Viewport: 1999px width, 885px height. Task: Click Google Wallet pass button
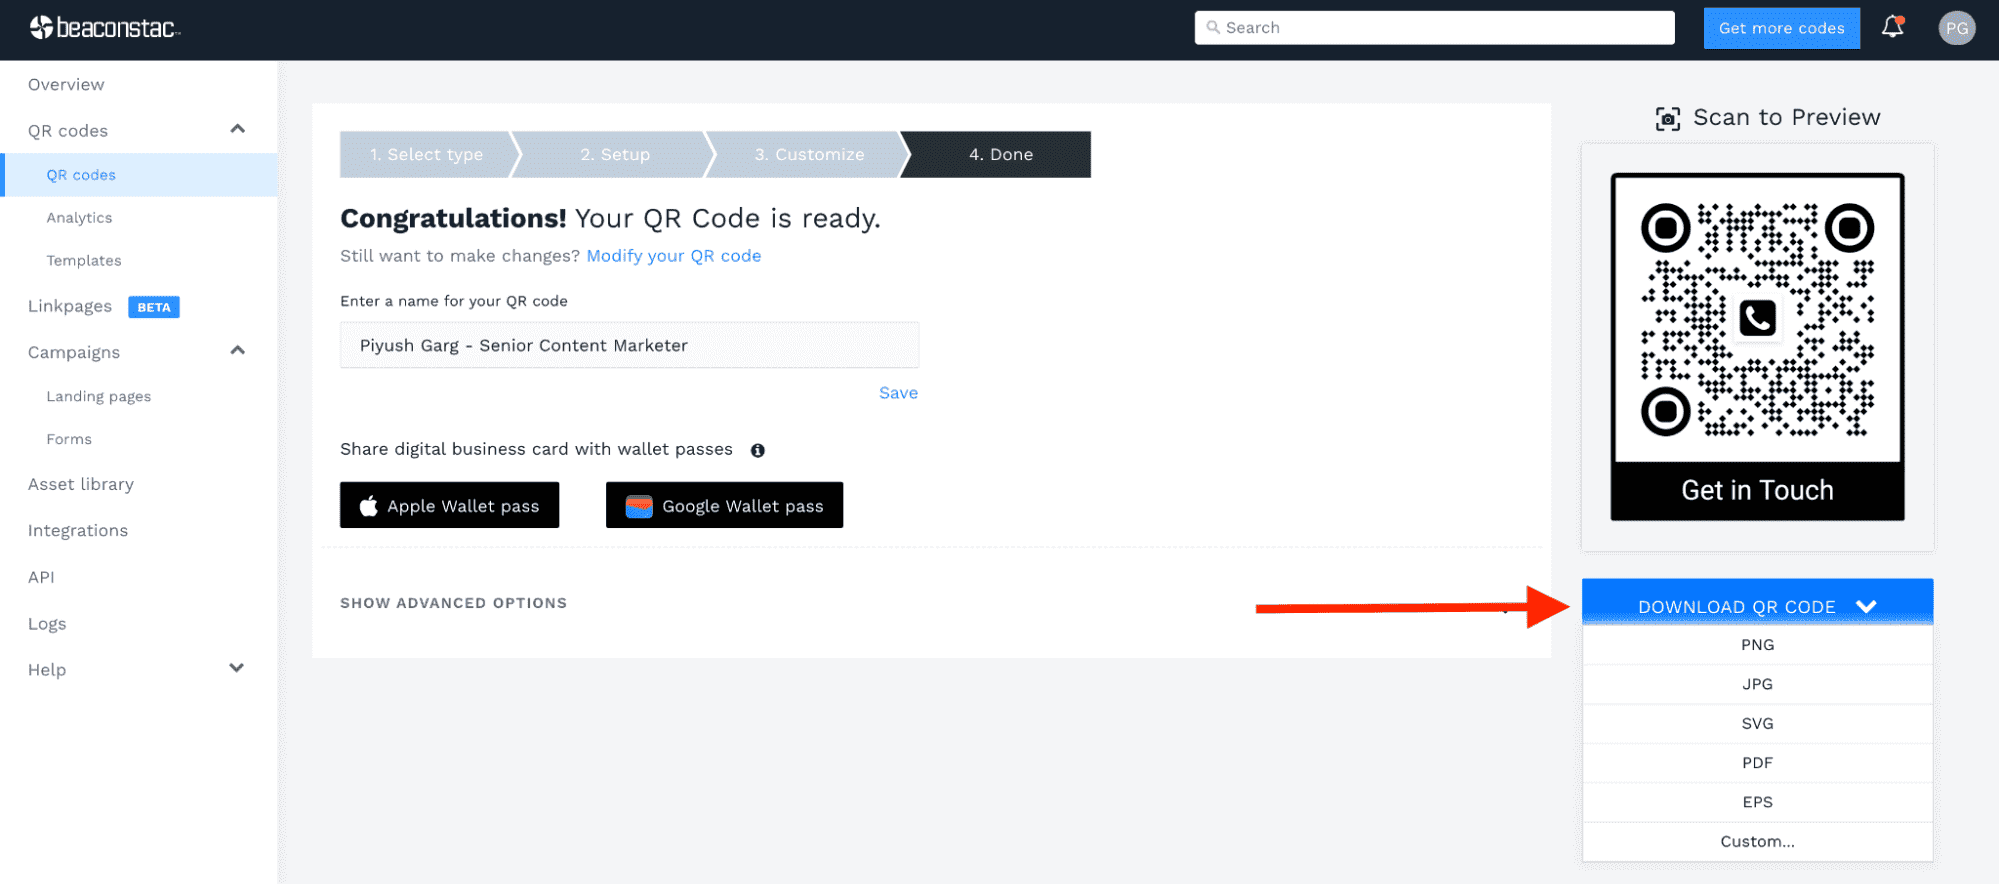point(724,505)
